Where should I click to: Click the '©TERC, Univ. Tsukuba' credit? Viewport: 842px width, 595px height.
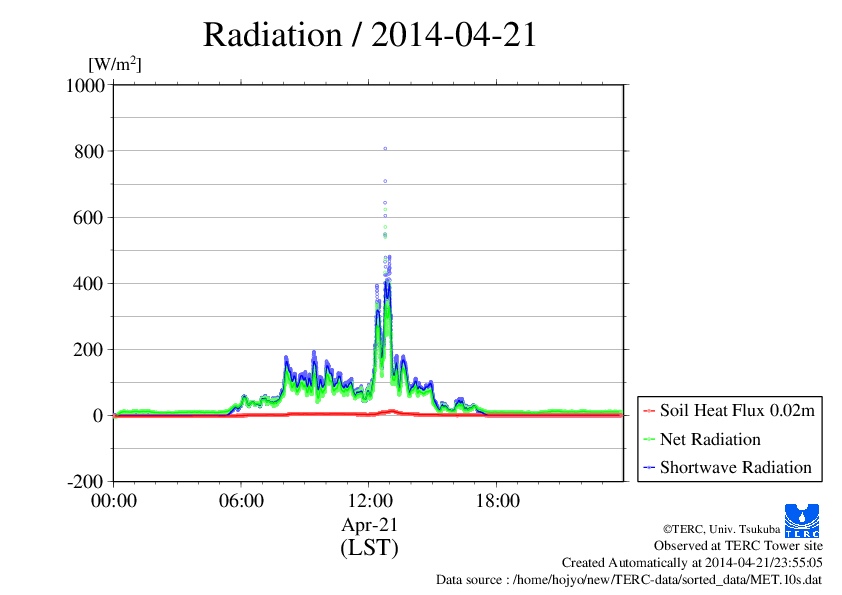tap(721, 529)
